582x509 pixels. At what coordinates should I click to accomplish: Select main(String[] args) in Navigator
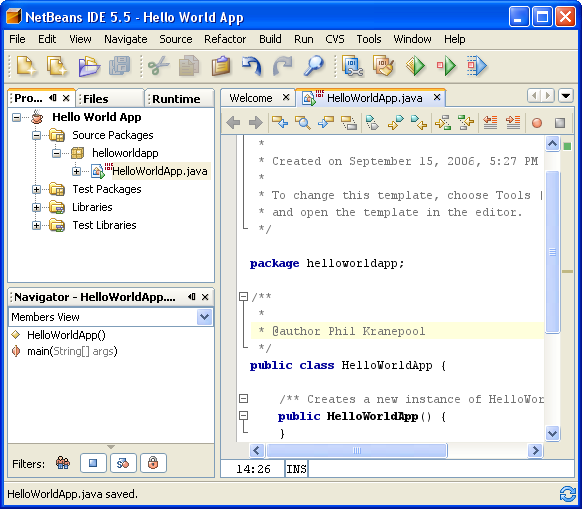pos(72,351)
